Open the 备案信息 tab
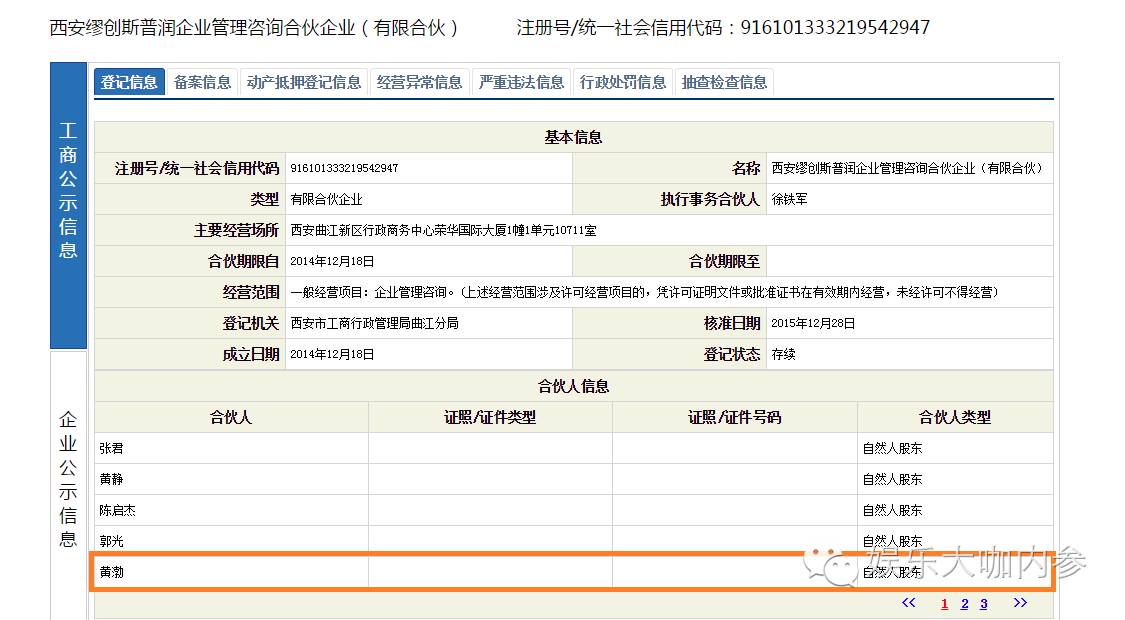This screenshot has height=620, width=1125. [x=202, y=82]
